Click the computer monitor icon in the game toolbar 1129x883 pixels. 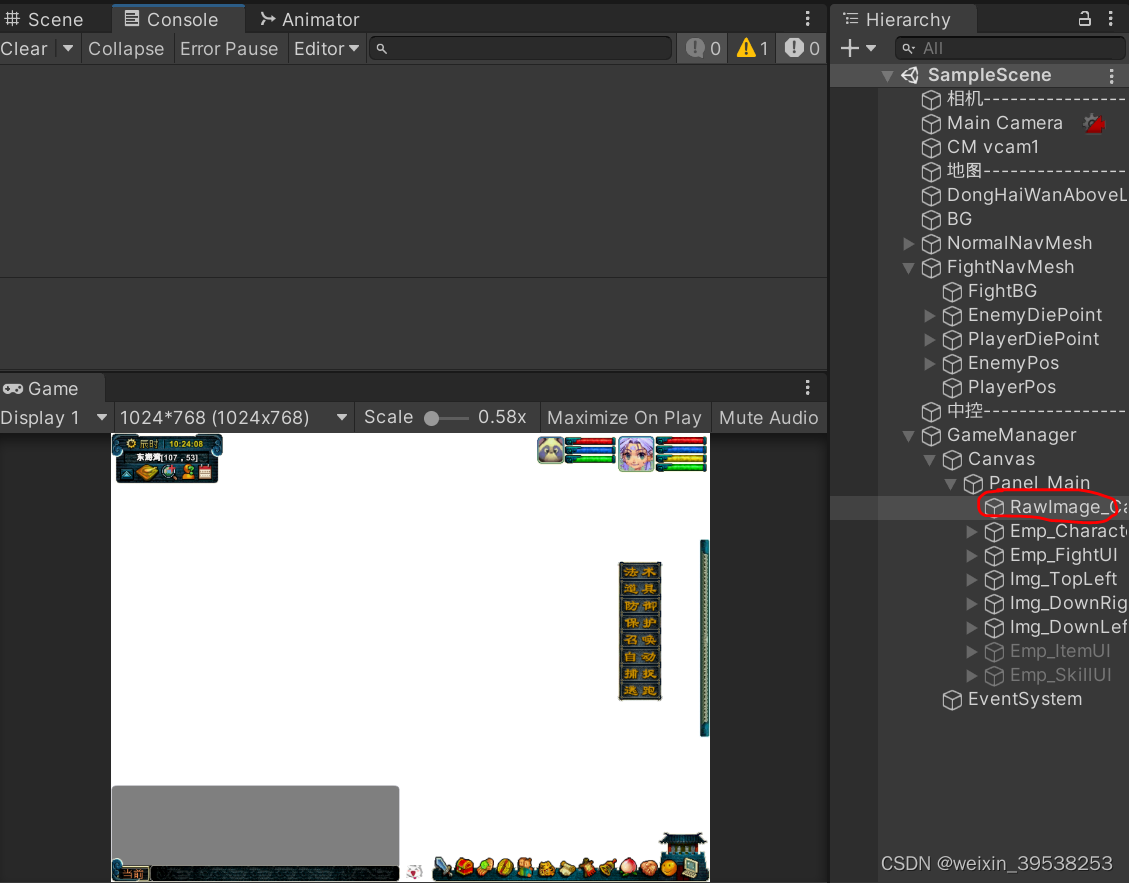point(691,868)
